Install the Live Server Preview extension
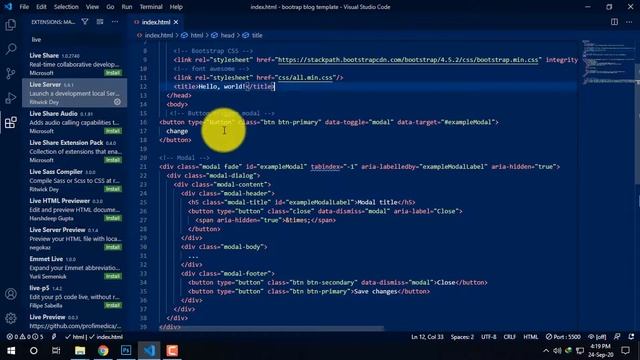The image size is (640, 360). [x=113, y=247]
